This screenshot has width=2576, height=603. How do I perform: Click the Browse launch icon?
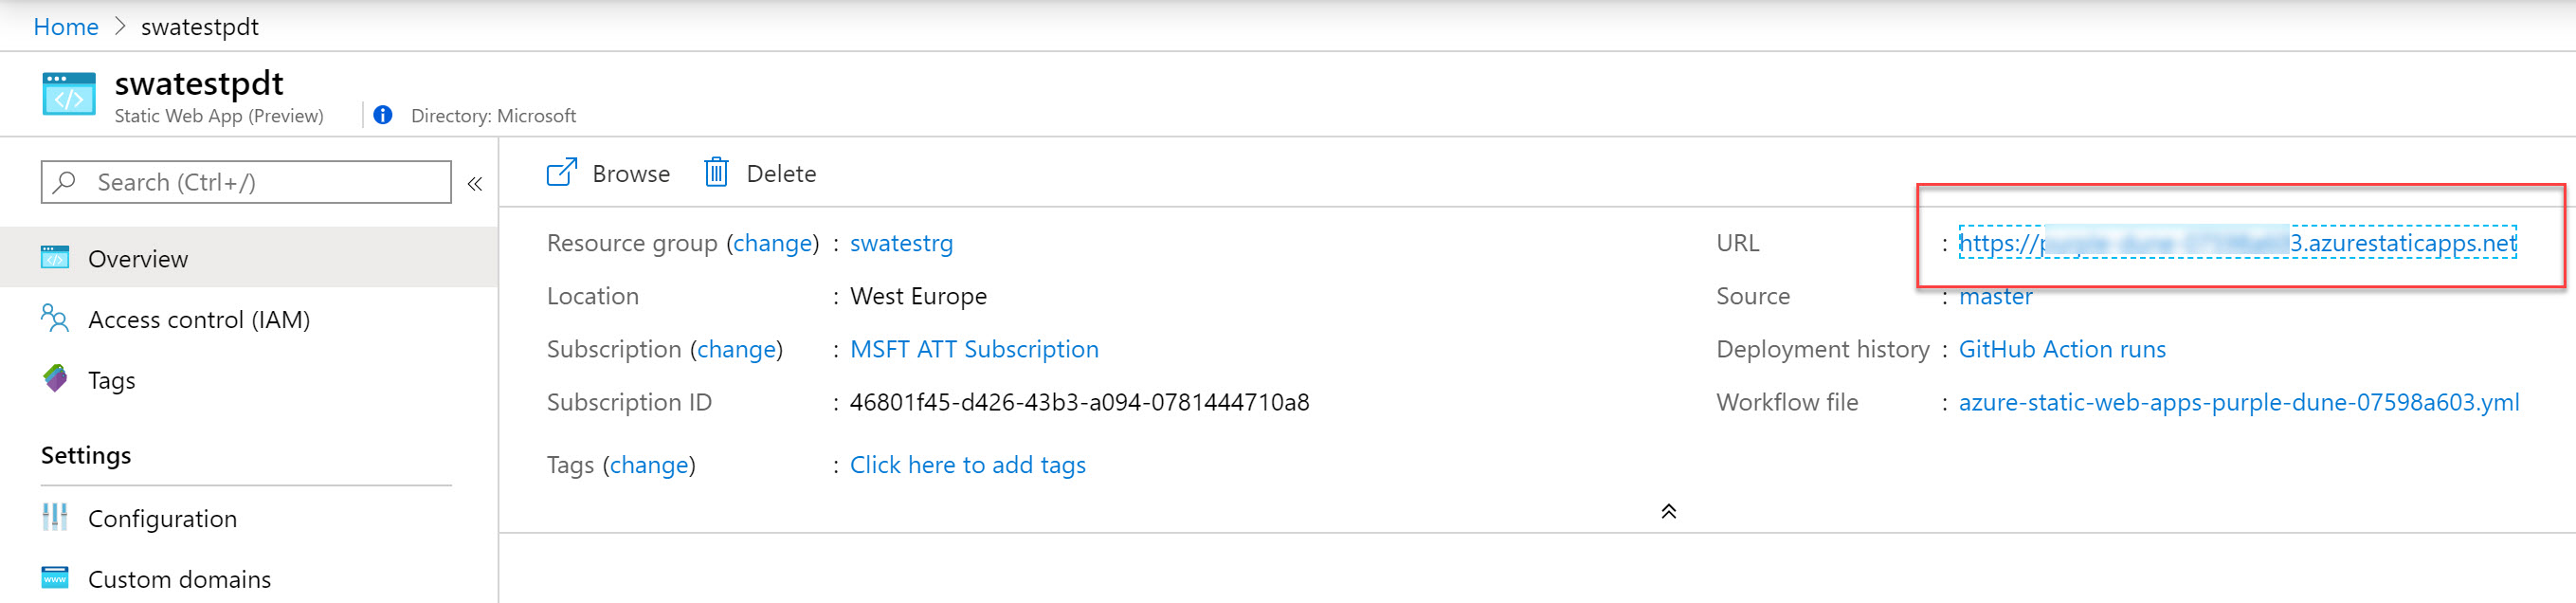click(562, 172)
